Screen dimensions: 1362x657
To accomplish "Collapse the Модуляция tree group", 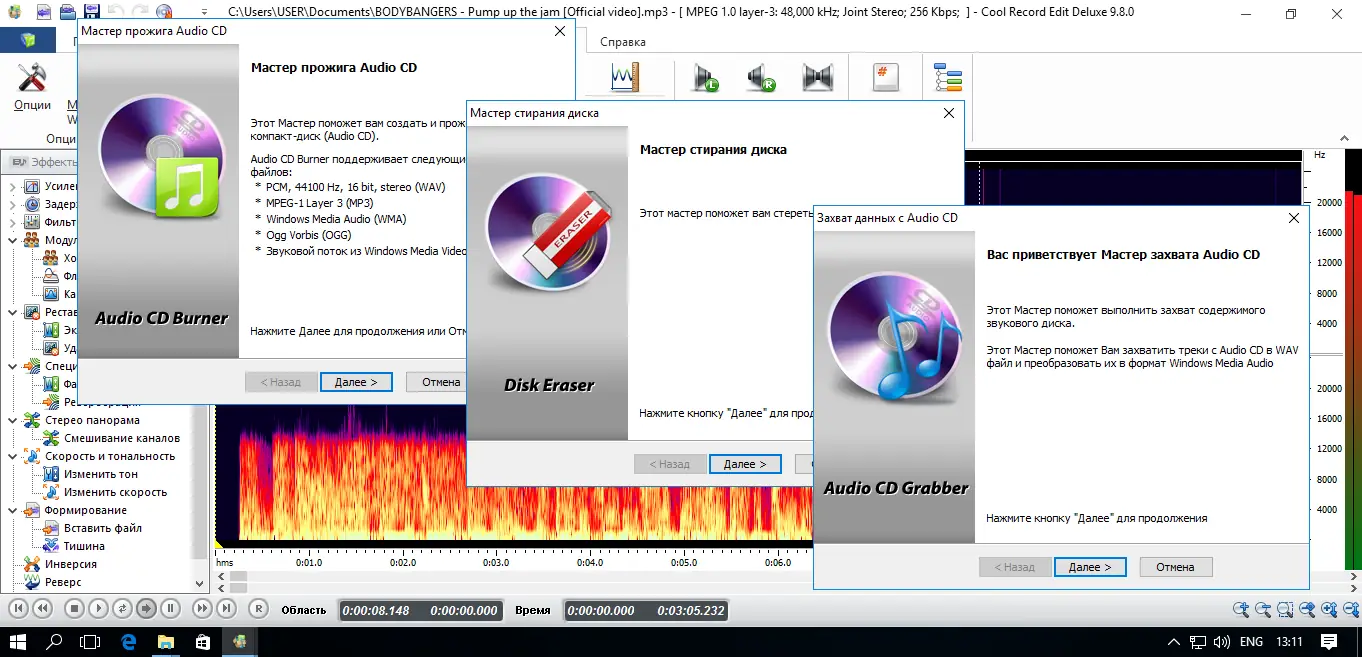I will click(x=12, y=240).
